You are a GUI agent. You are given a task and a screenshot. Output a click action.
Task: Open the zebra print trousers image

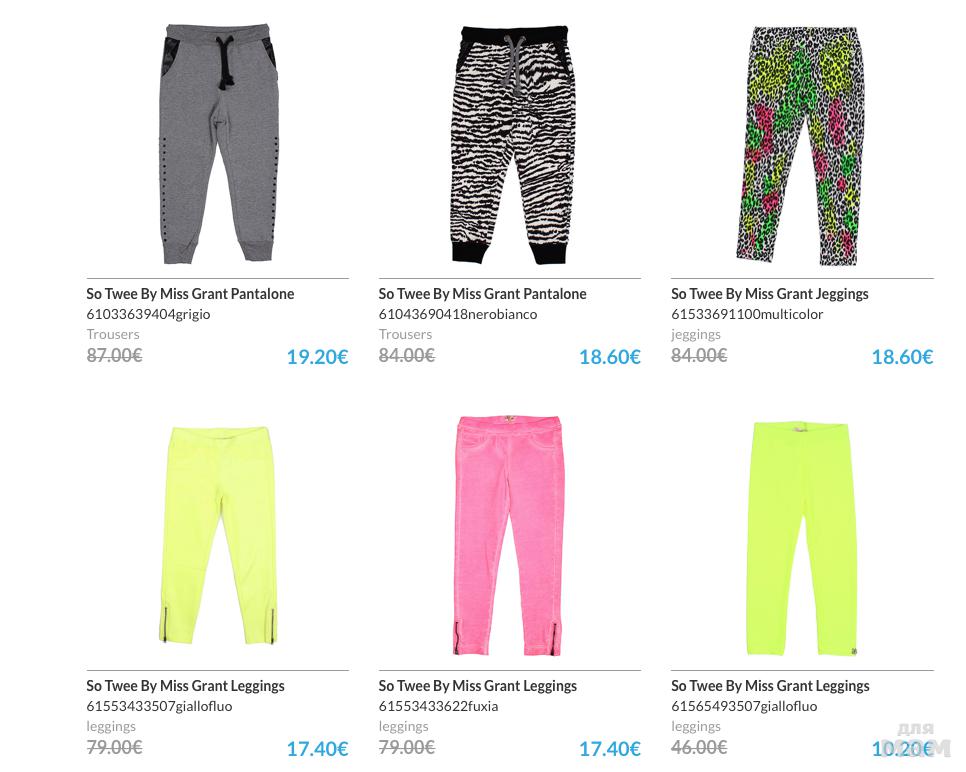click(510, 145)
